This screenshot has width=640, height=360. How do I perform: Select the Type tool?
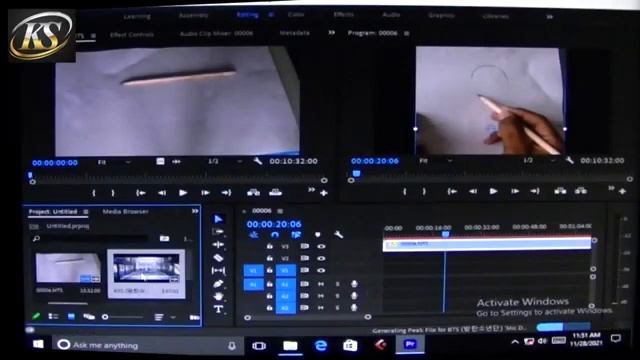218,309
